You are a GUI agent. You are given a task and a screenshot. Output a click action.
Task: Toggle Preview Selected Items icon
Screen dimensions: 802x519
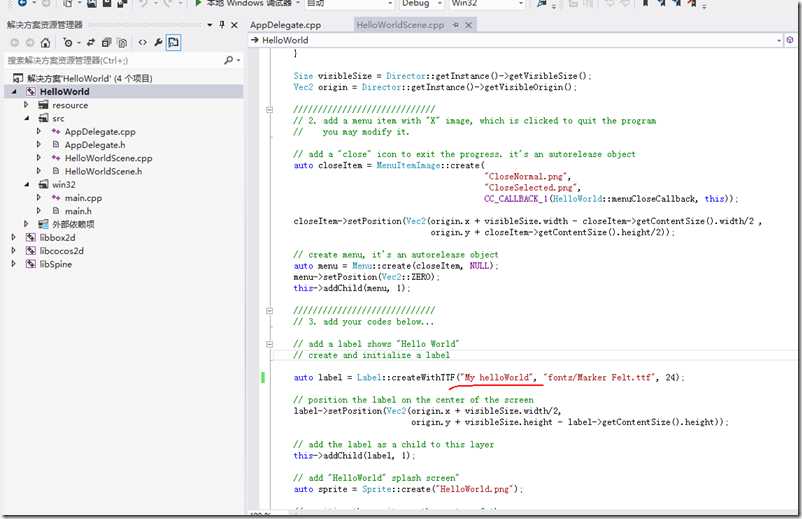pos(173,42)
